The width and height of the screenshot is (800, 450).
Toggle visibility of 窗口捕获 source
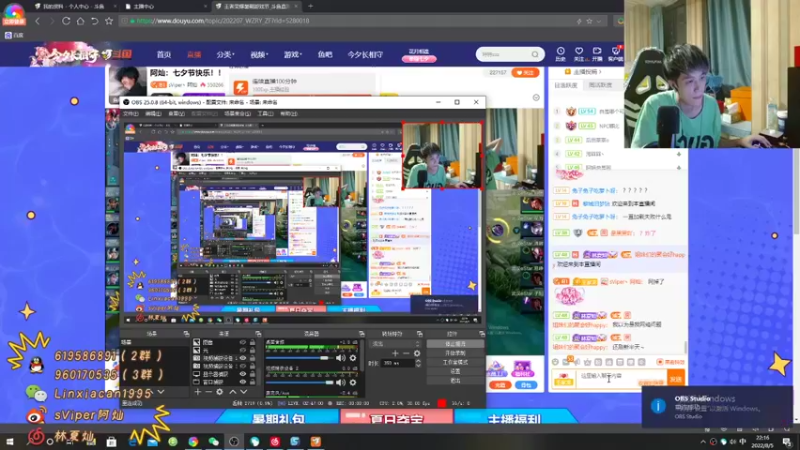click(242, 382)
